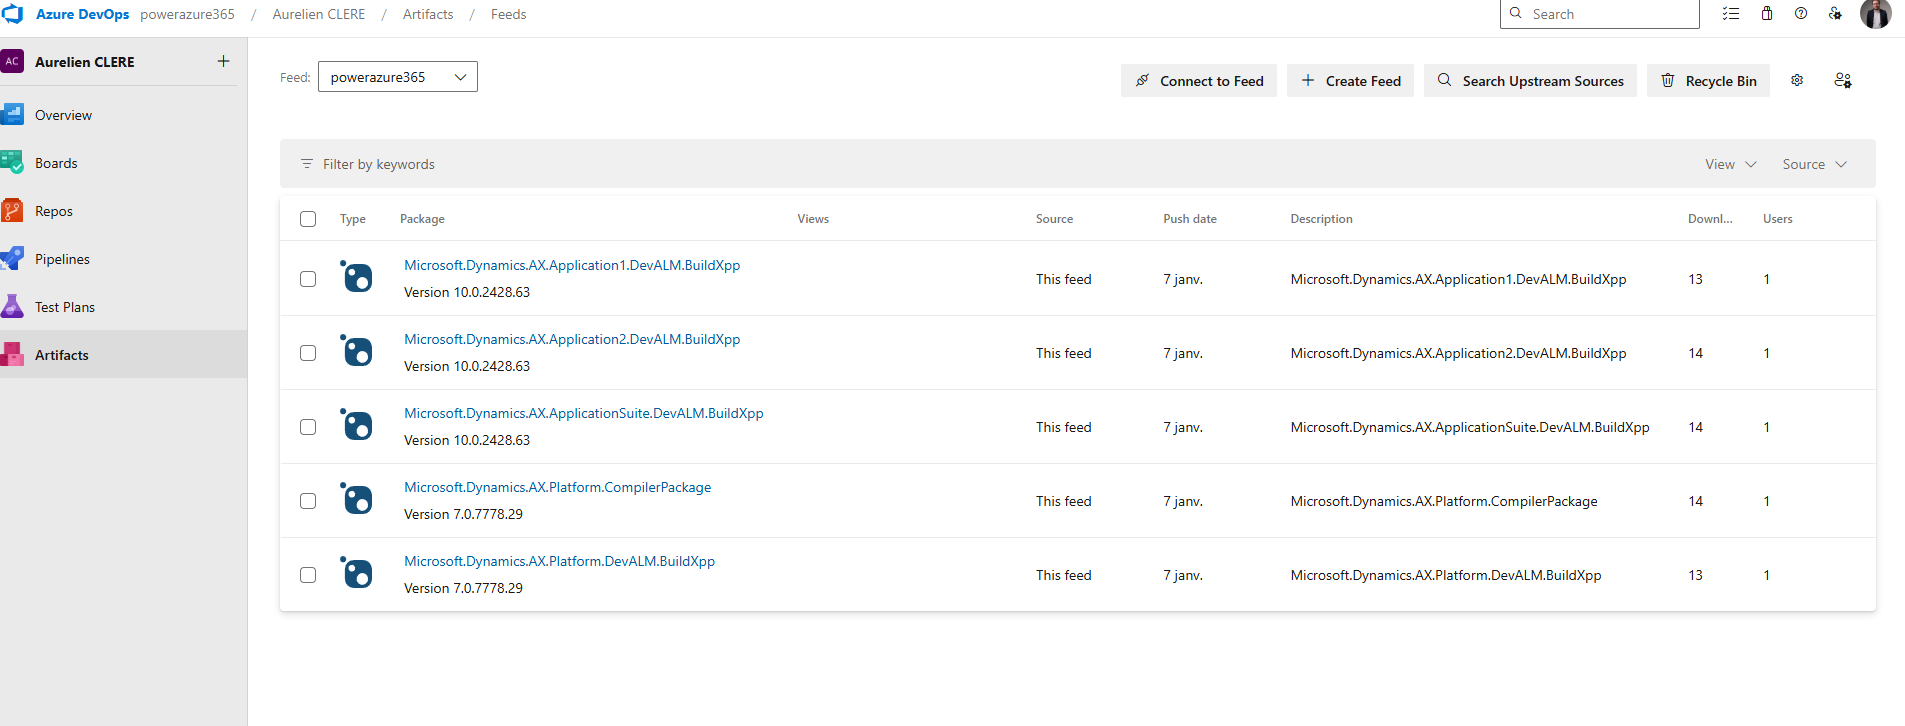Screen dimensions: 1905x726
Task: Check the Application1.DevALM.BuildXpp row checkbox
Action: [308, 279]
